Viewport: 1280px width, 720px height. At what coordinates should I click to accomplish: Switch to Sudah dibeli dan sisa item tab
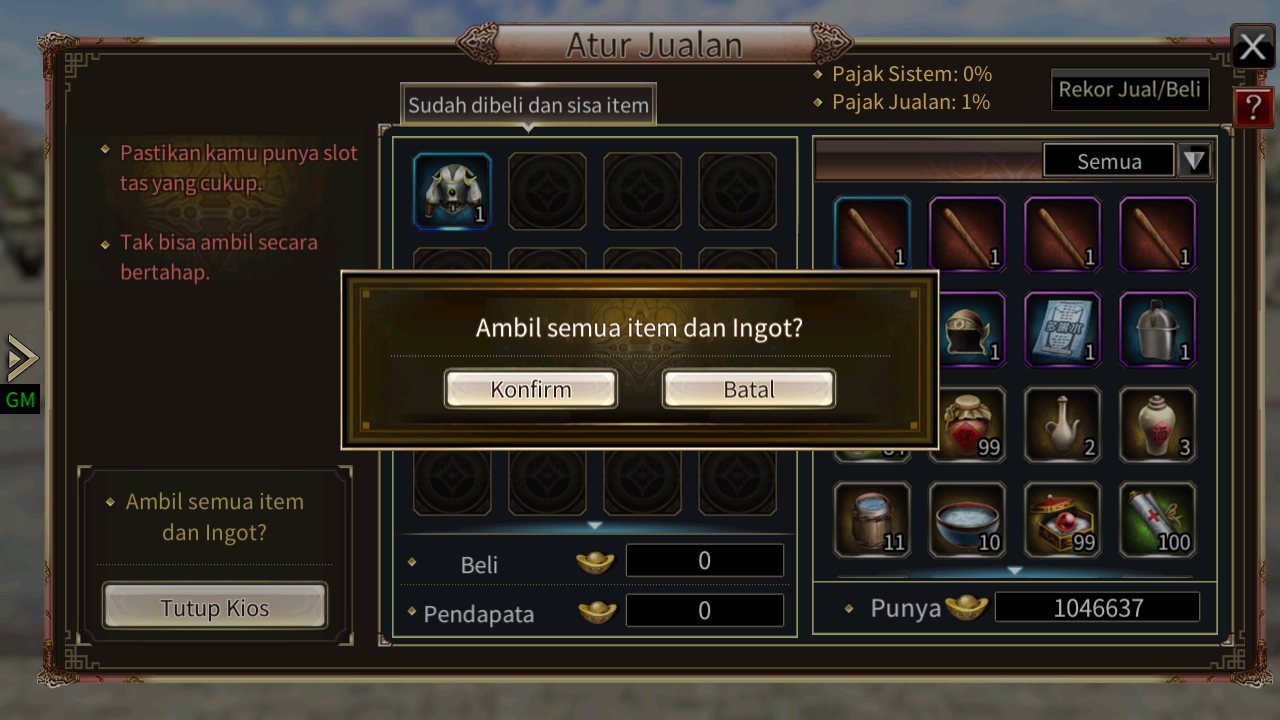pyautogui.click(x=528, y=105)
